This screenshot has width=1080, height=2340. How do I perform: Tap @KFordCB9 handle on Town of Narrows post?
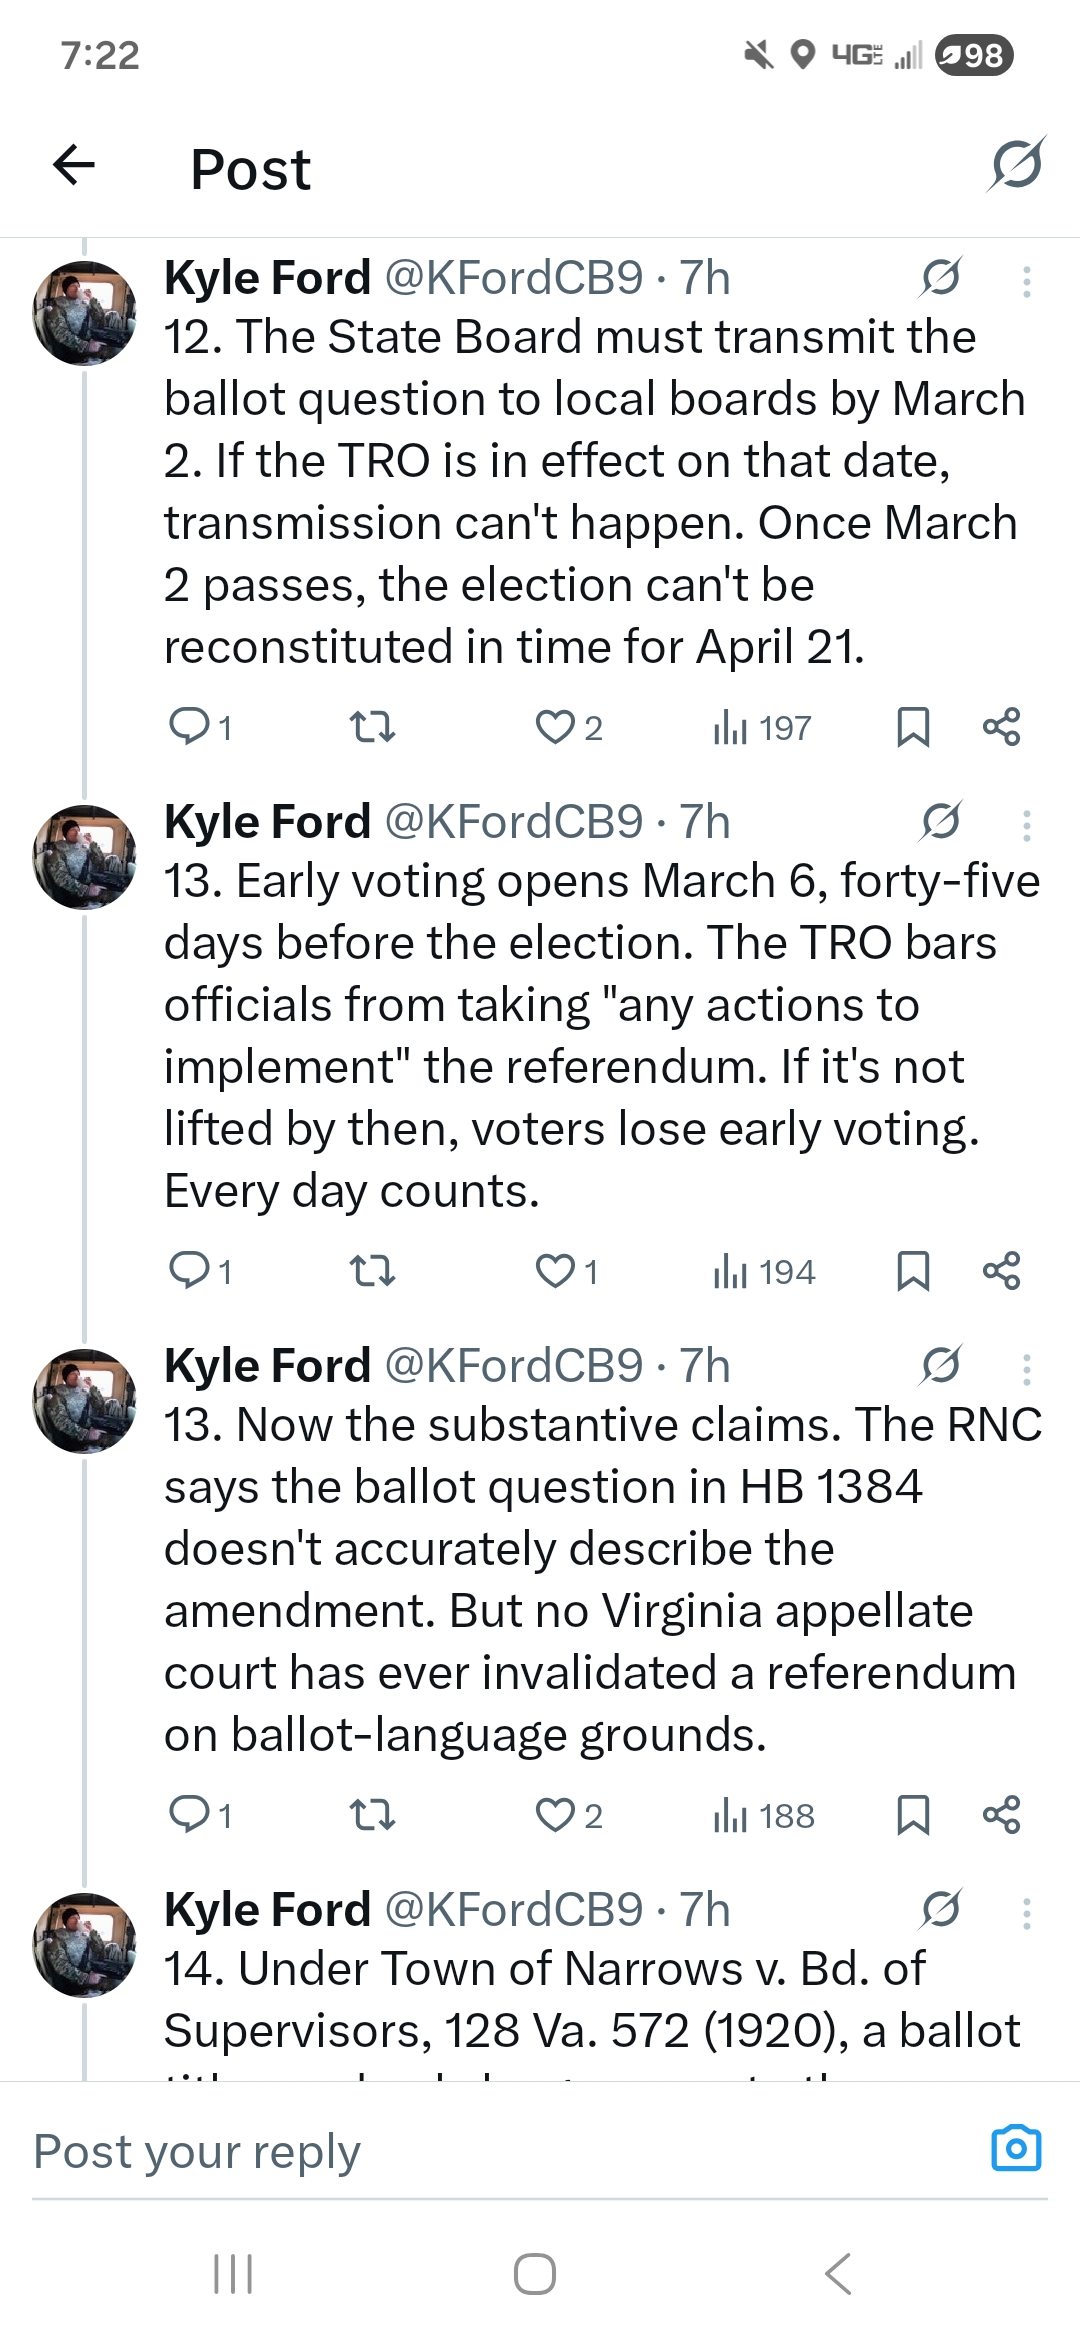pyautogui.click(x=513, y=1910)
